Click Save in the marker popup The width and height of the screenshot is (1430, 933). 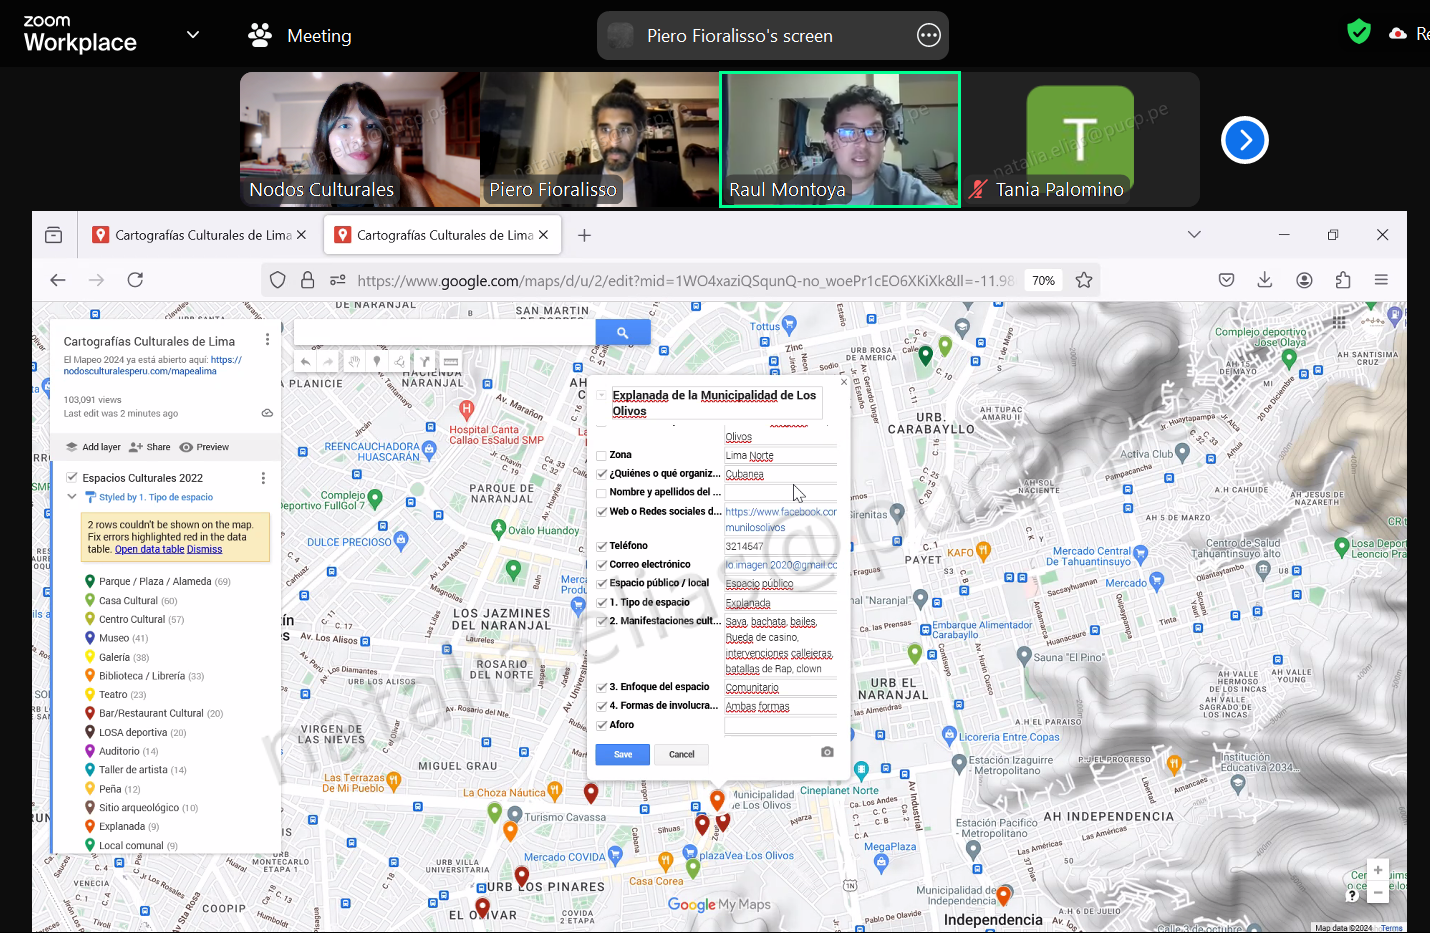click(623, 754)
